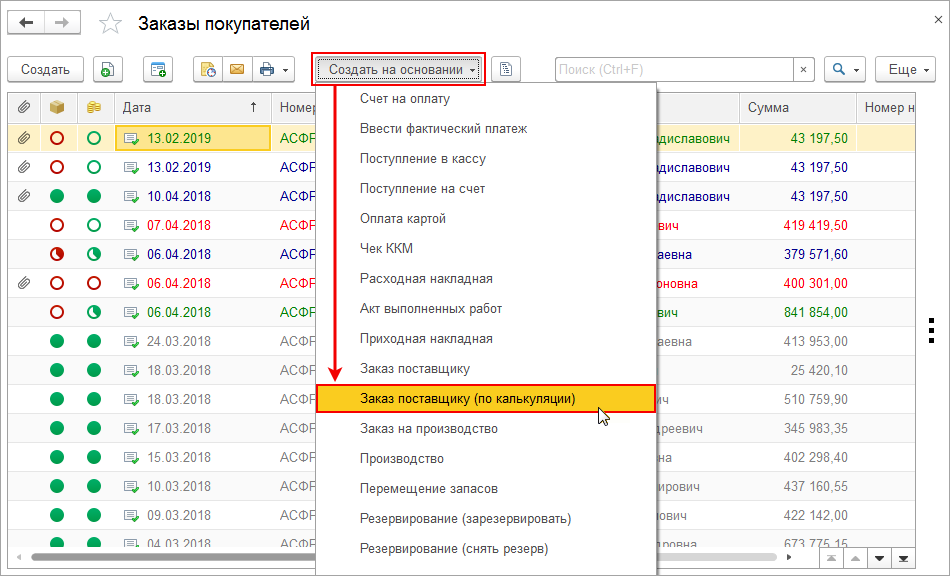
Task: Click shipment status circle on 07.04.2018 row
Action: click(57, 225)
